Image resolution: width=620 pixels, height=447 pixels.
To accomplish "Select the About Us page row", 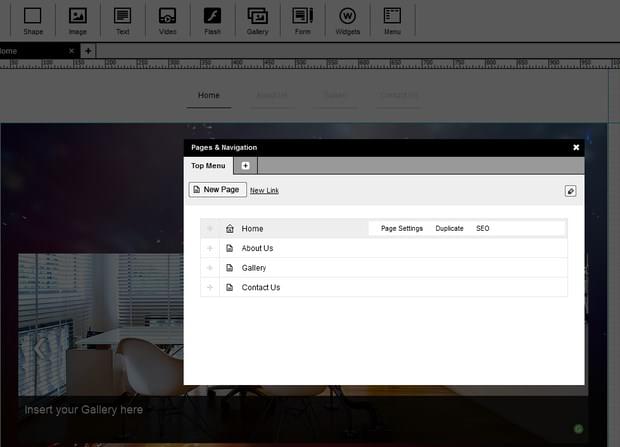I will 384,248.
